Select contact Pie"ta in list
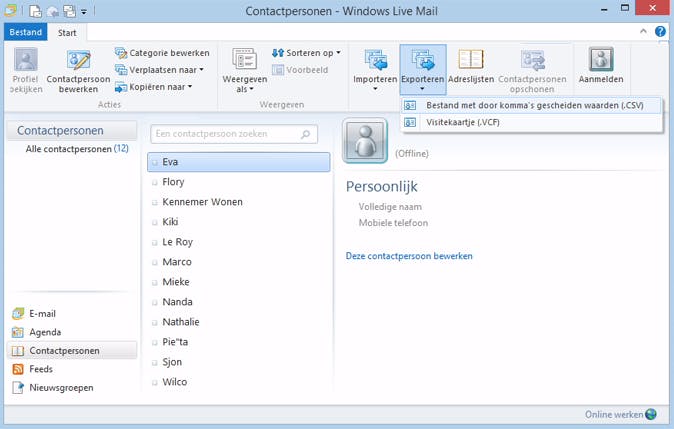The height and width of the screenshot is (429, 674). [239, 342]
